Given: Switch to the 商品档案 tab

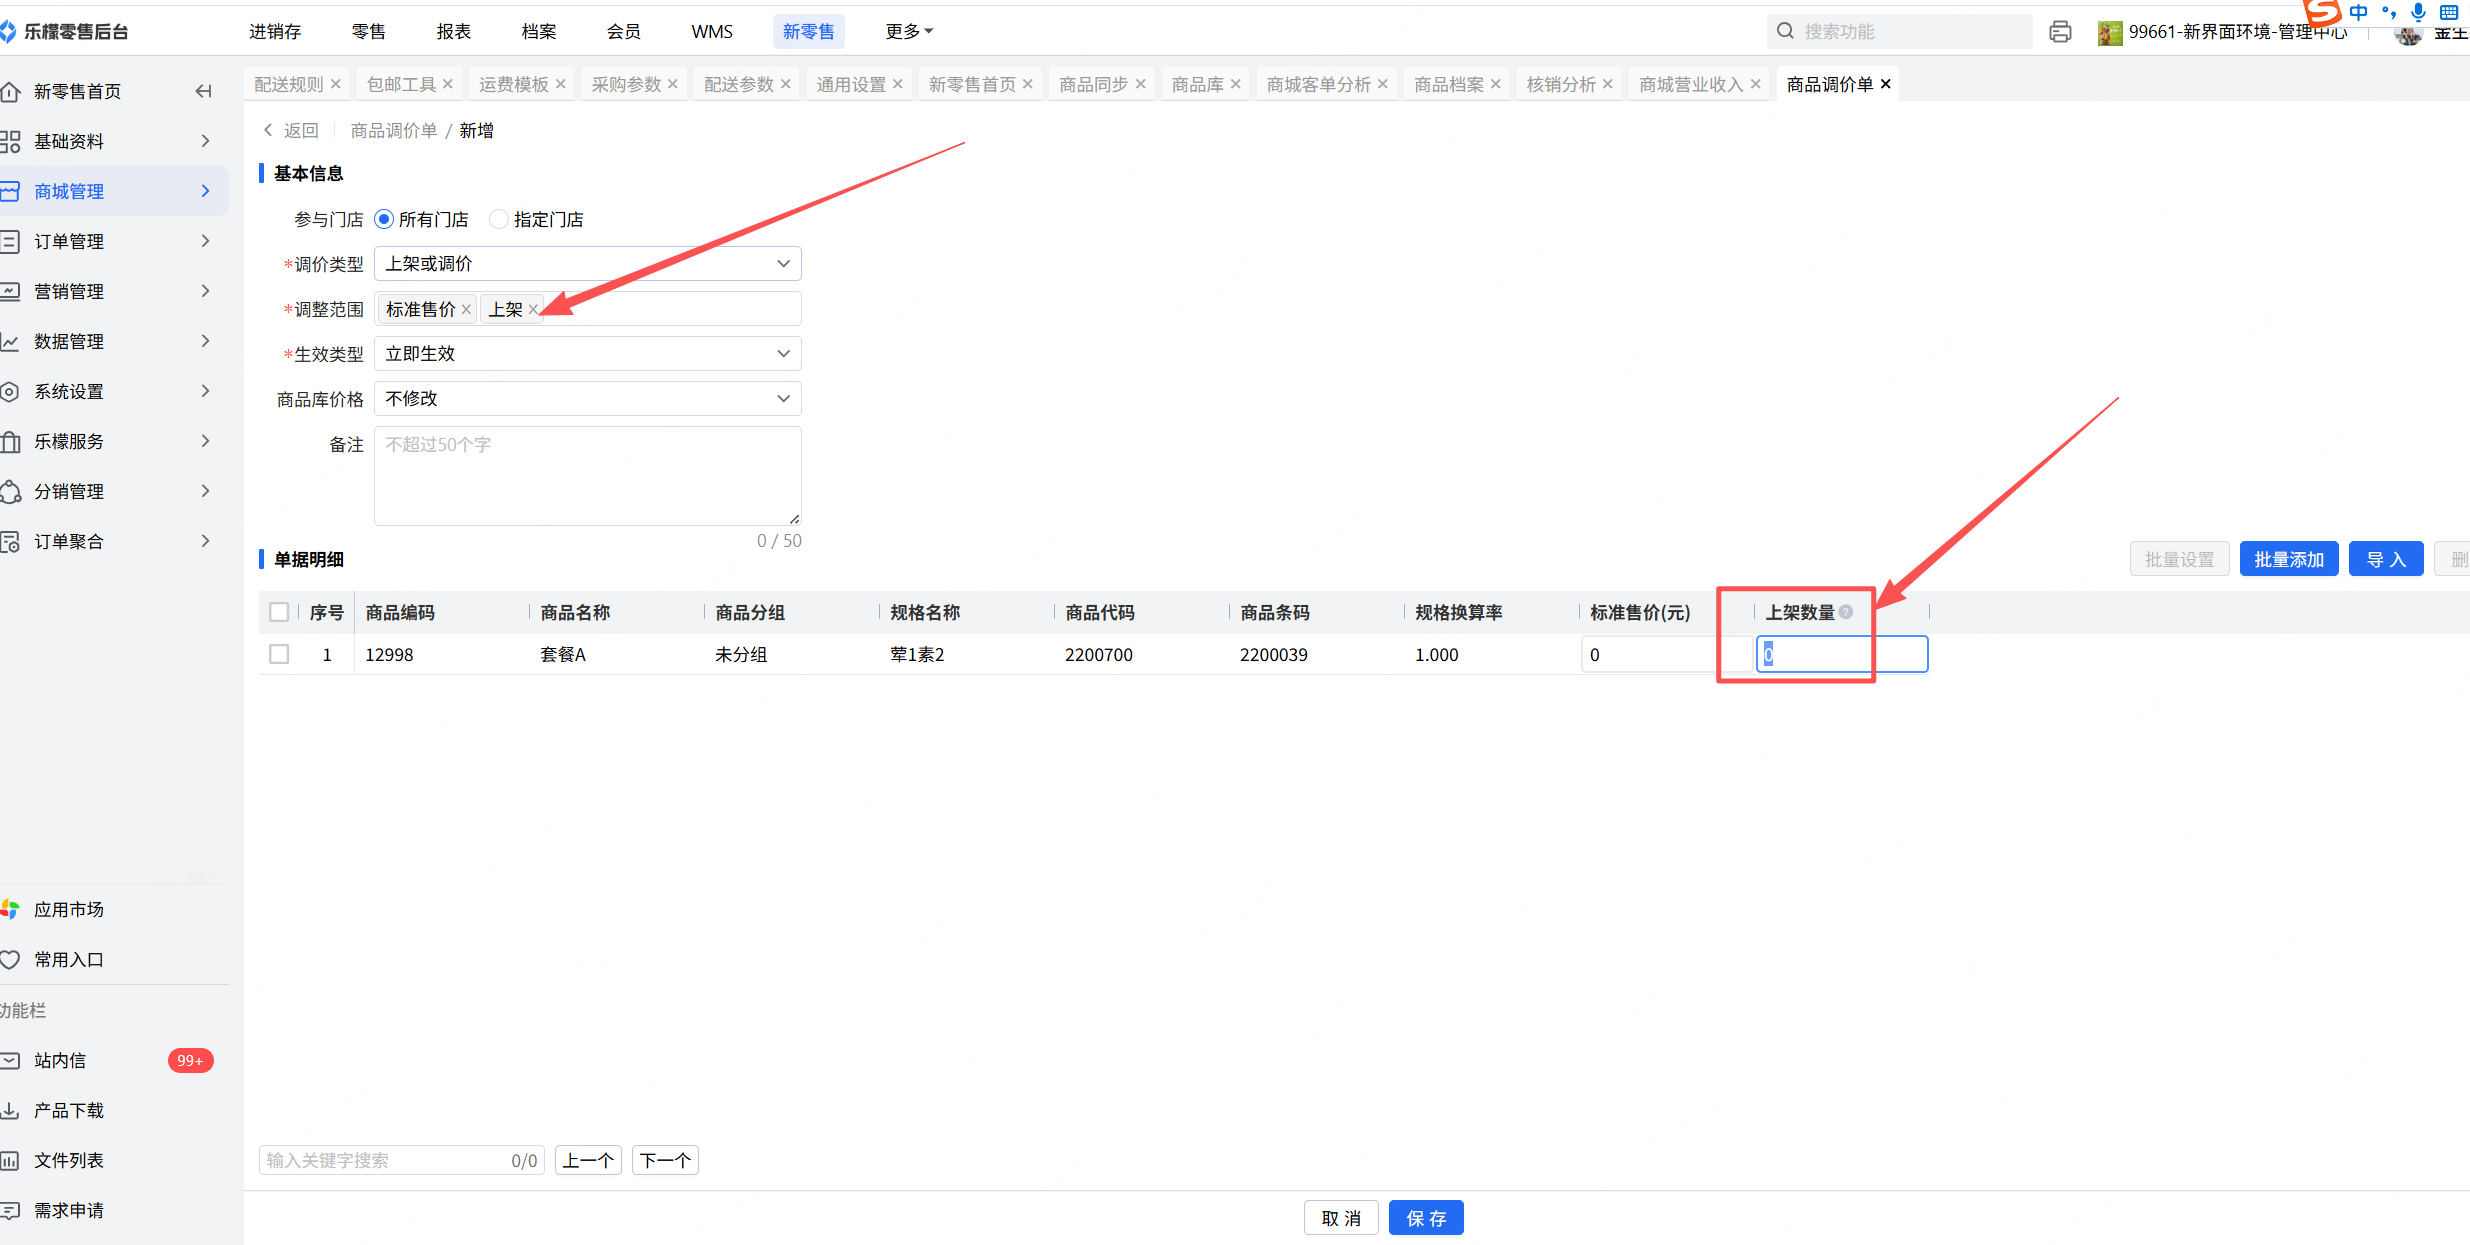Looking at the screenshot, I should (1448, 84).
